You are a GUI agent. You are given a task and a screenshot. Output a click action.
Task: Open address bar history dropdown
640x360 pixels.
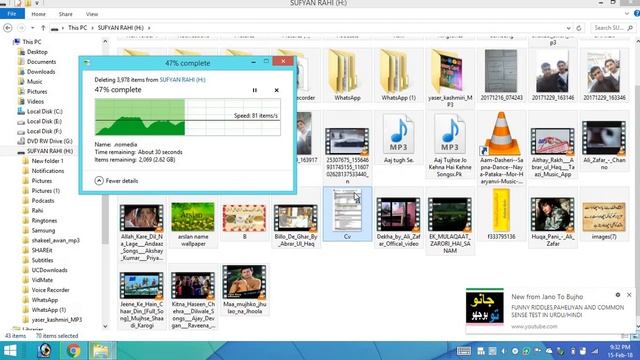[569, 28]
